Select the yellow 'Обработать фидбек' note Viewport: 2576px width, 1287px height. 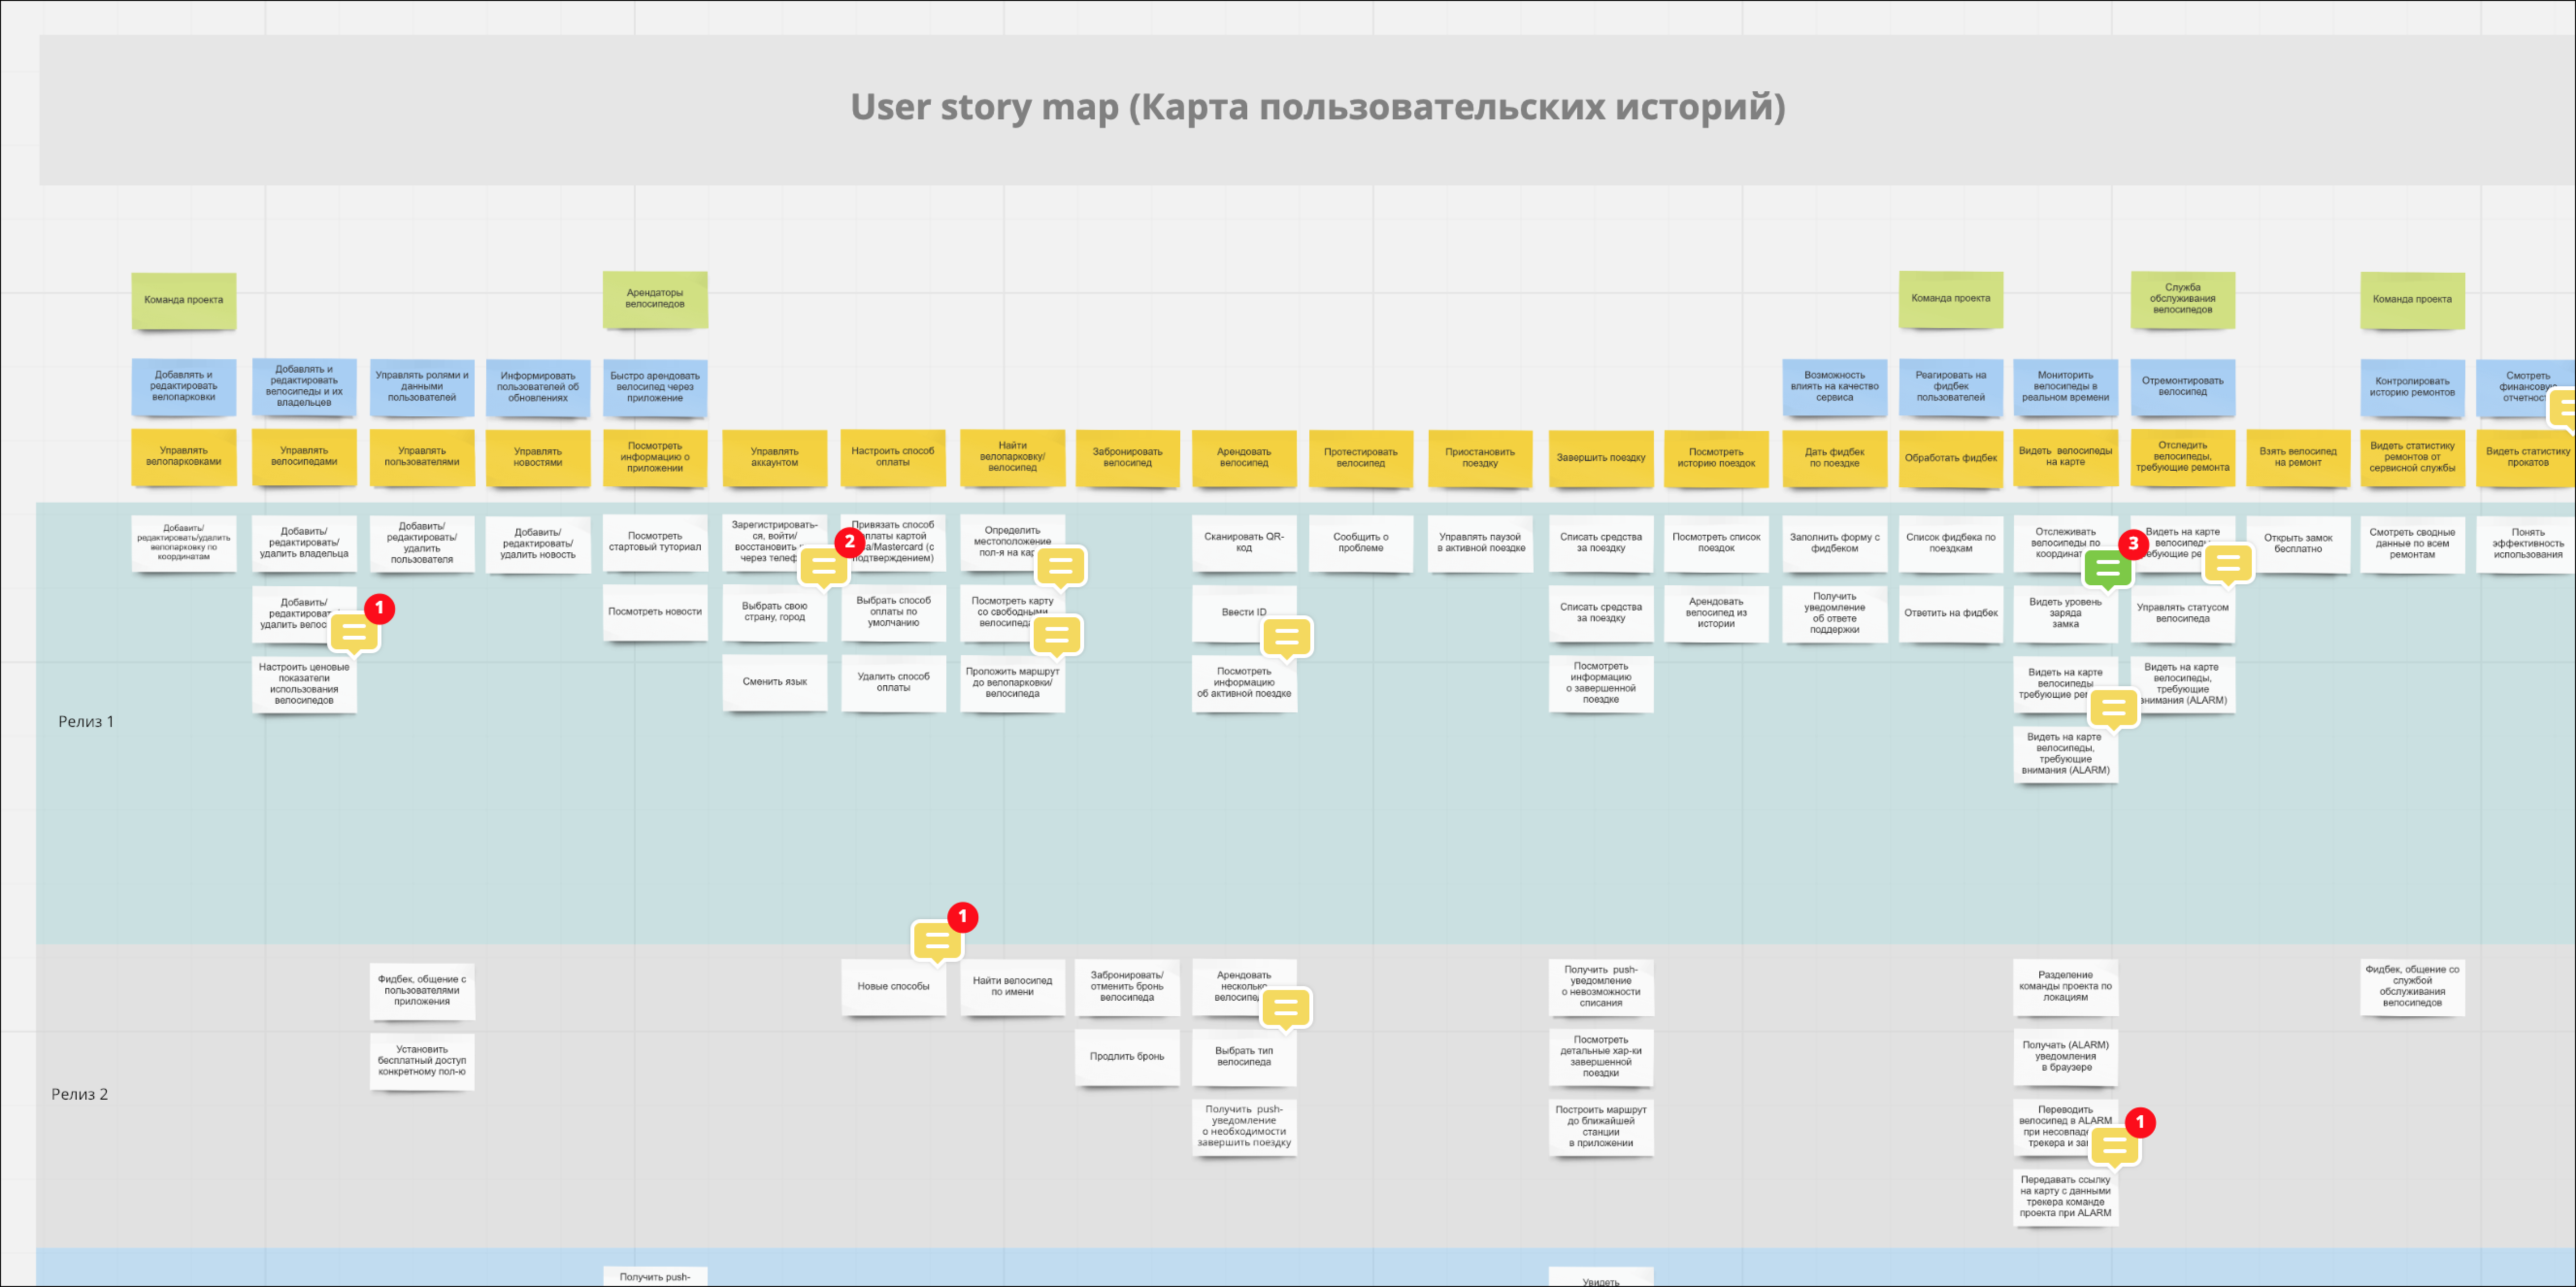click(1951, 458)
